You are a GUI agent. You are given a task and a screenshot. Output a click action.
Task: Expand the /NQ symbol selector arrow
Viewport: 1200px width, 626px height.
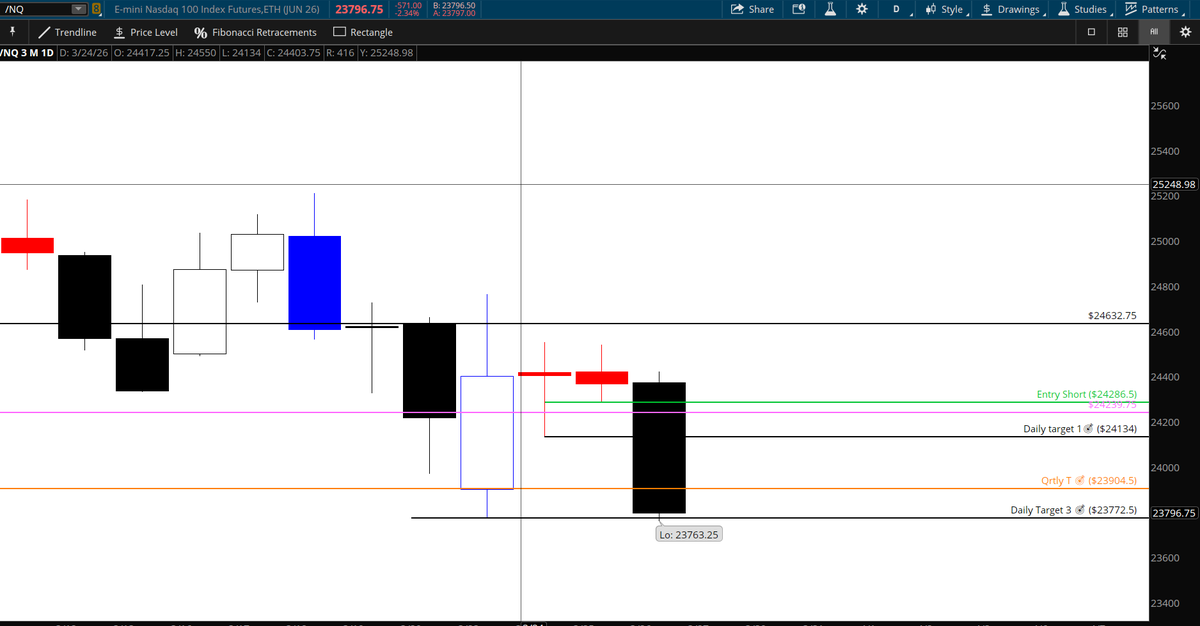point(79,9)
